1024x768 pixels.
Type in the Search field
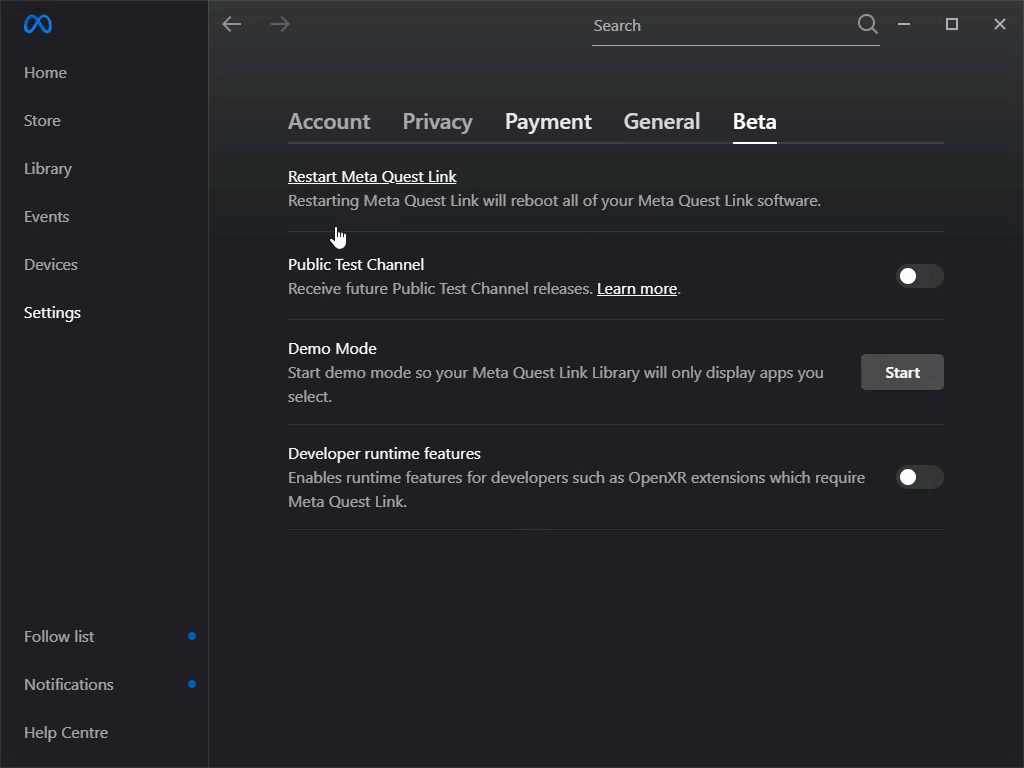click(x=720, y=26)
